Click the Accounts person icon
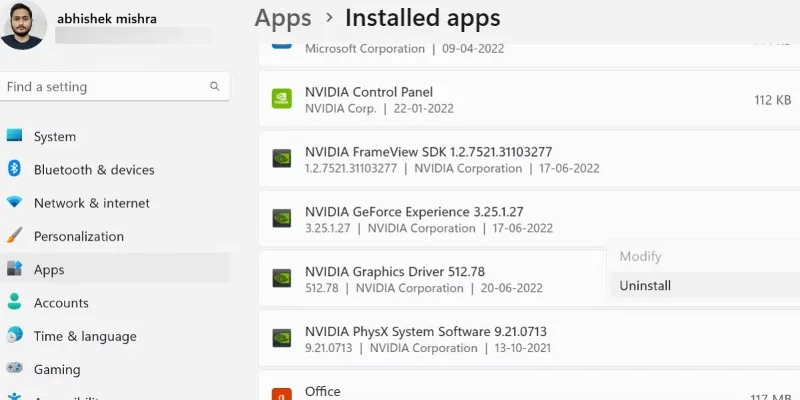The height and width of the screenshot is (400, 800). [x=14, y=302]
